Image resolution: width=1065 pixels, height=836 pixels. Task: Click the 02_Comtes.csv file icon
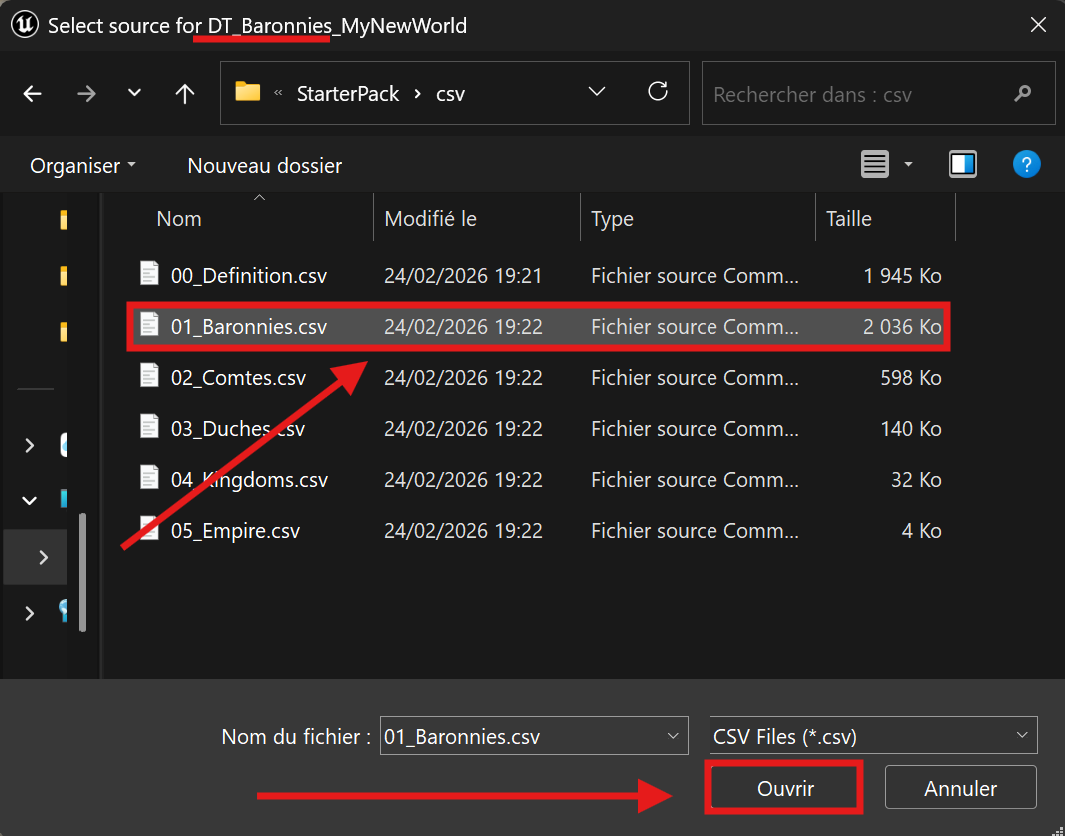tap(149, 375)
